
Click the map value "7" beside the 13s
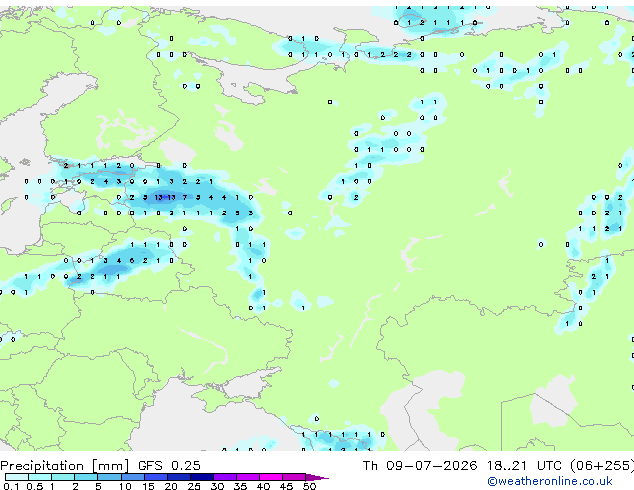coord(185,197)
